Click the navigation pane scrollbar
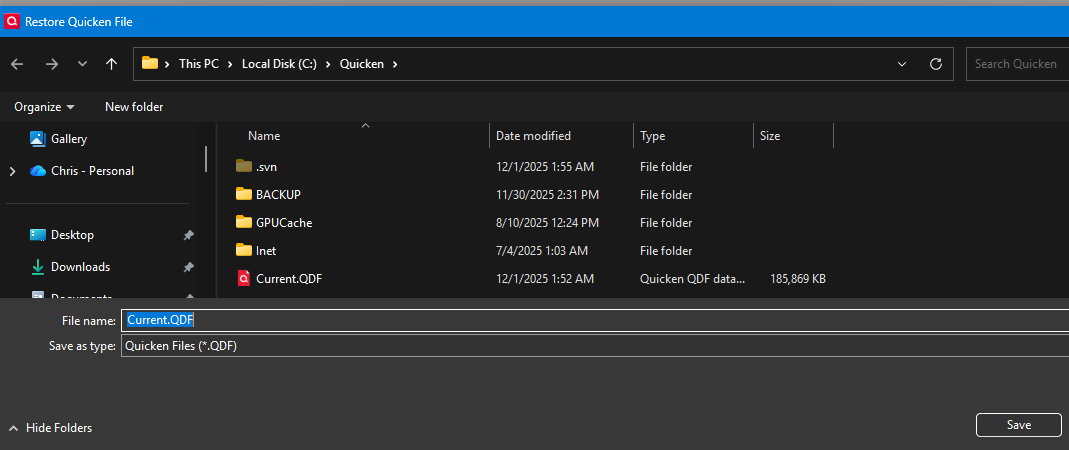This screenshot has height=450, width=1069. pos(206,158)
